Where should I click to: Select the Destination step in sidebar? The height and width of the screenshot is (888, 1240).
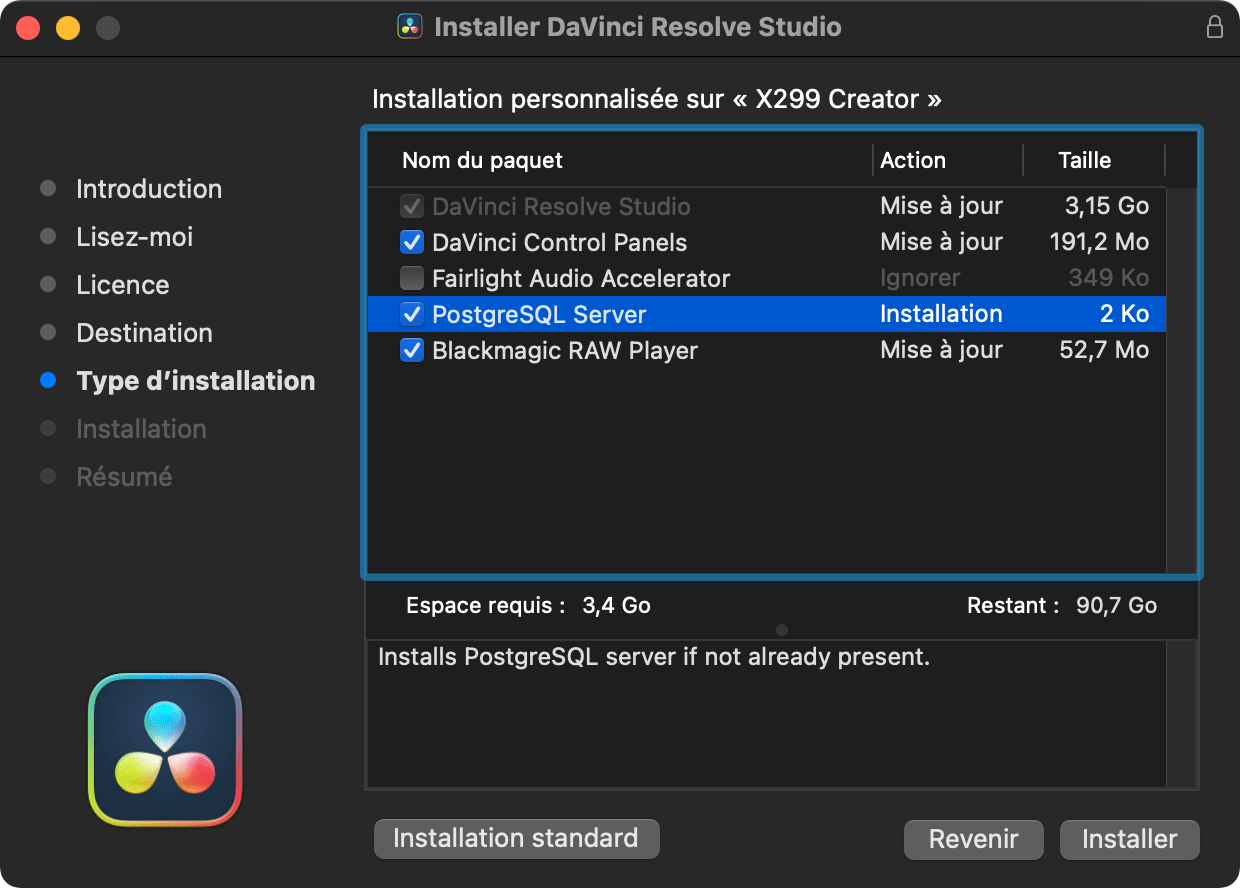click(x=144, y=333)
